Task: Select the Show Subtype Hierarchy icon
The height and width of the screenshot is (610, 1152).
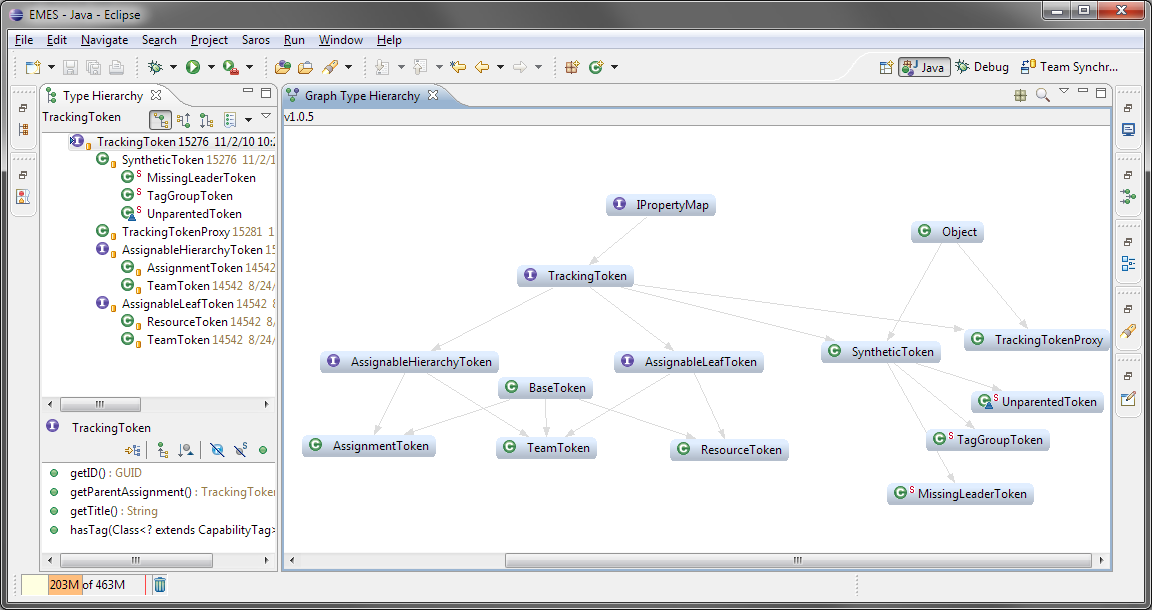Action: [206, 118]
